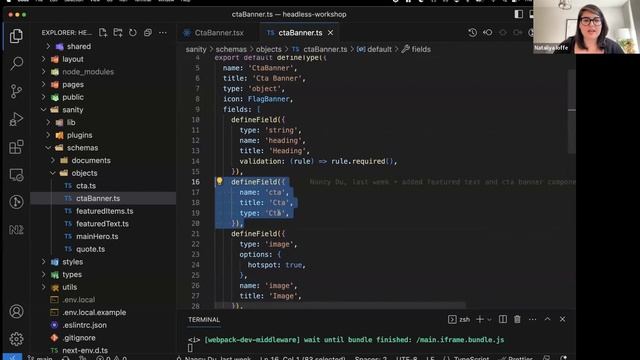The height and width of the screenshot is (360, 640).
Task: Open the Accounts menu icon
Action: pos(16,311)
